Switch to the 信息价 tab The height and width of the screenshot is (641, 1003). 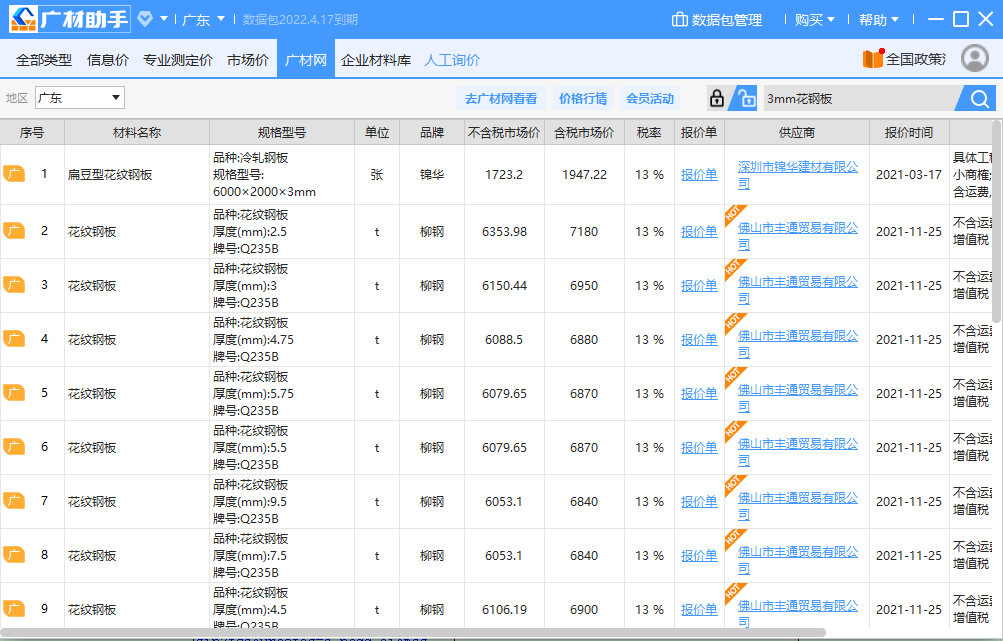point(107,60)
